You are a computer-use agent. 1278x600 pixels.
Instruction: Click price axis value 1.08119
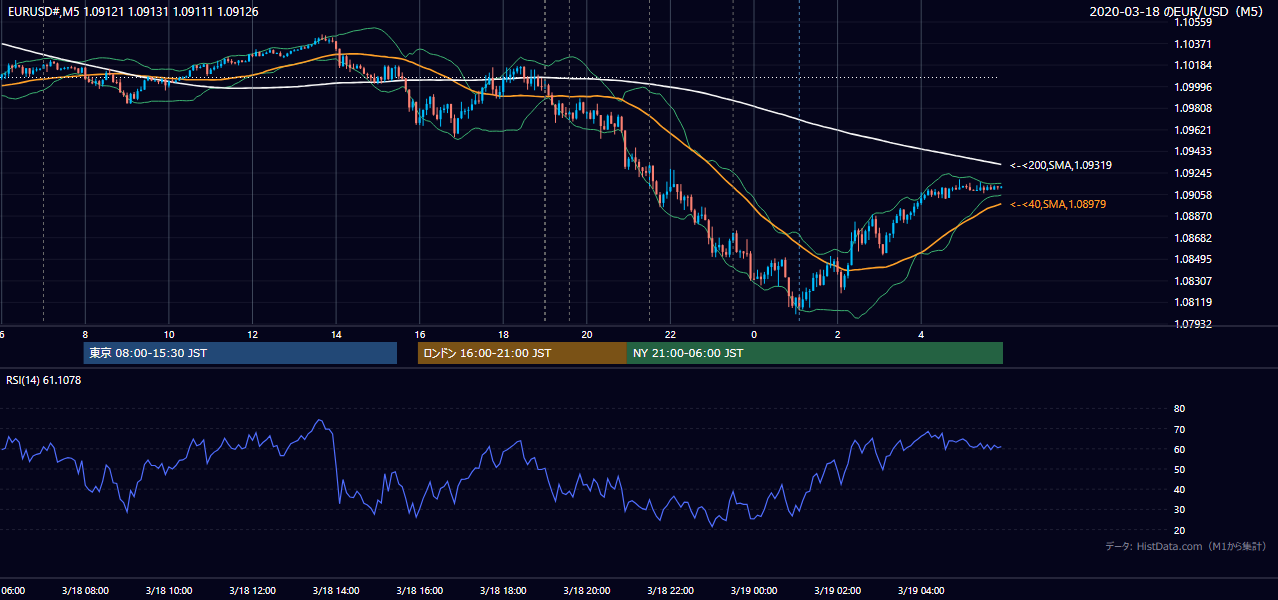[1193, 302]
